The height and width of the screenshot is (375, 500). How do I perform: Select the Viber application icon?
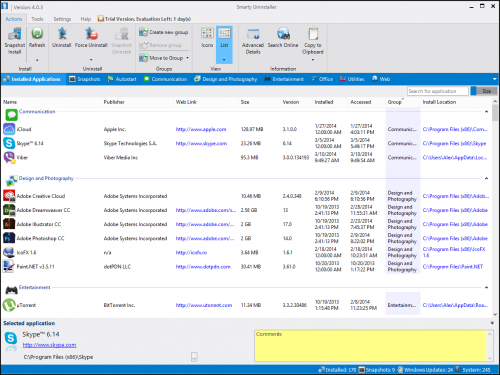click(x=9, y=157)
